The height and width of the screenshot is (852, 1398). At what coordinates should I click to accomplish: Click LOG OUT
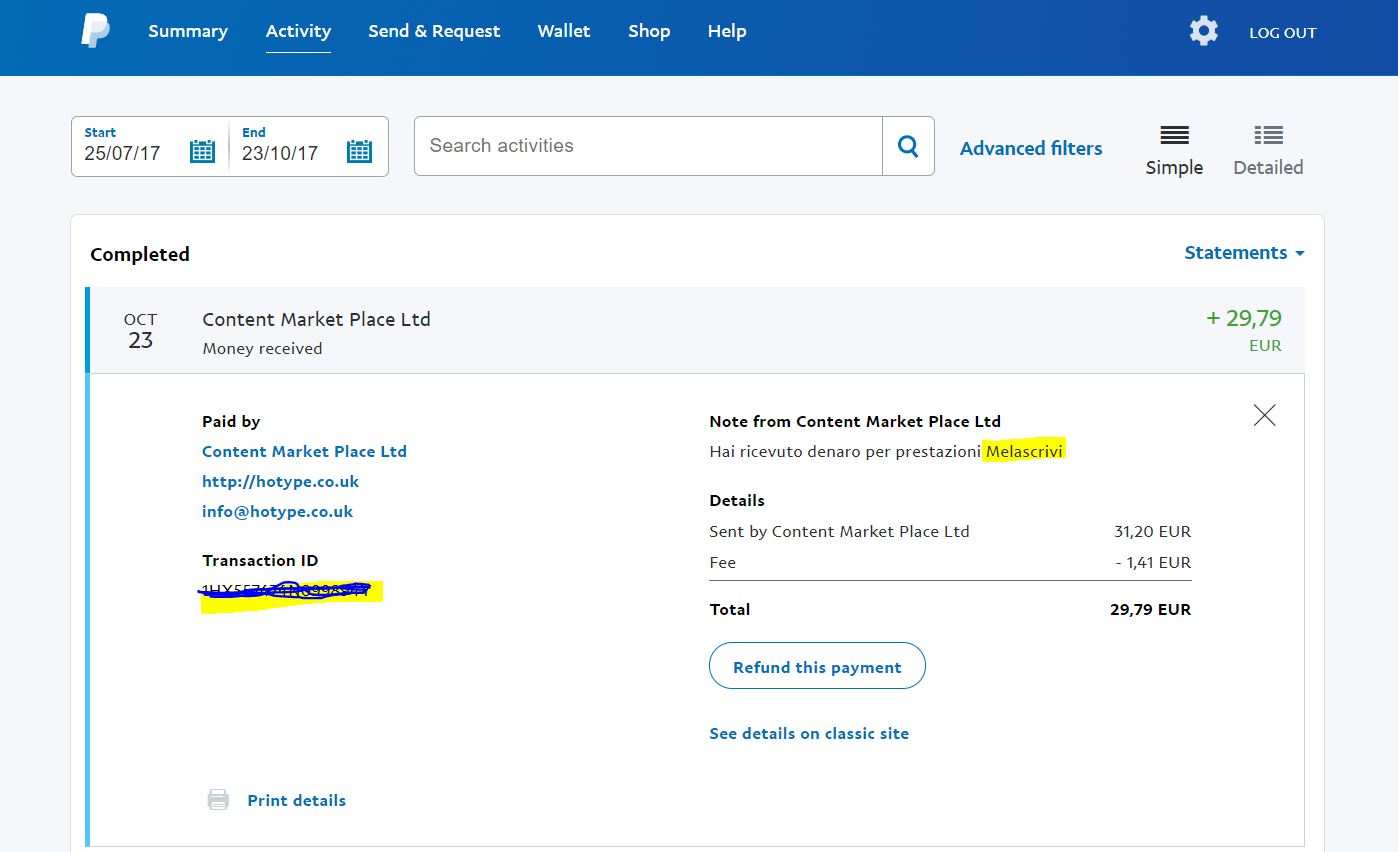pos(1283,33)
